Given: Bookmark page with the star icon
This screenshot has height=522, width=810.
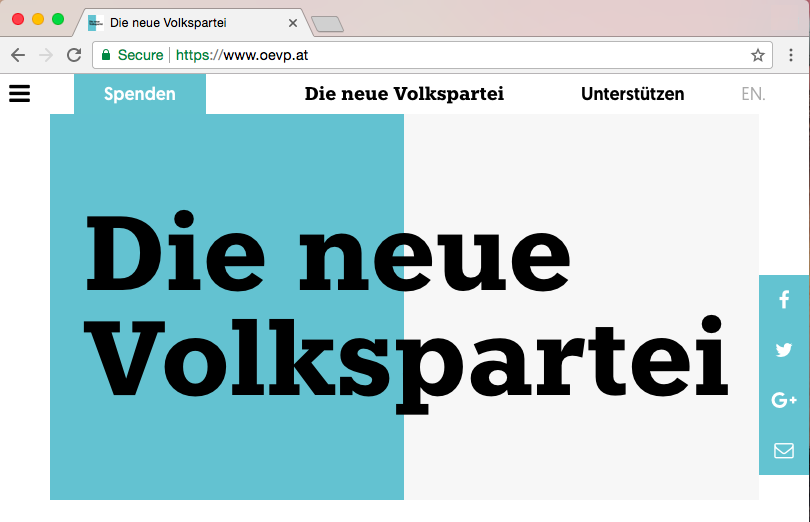Looking at the screenshot, I should tap(757, 55).
